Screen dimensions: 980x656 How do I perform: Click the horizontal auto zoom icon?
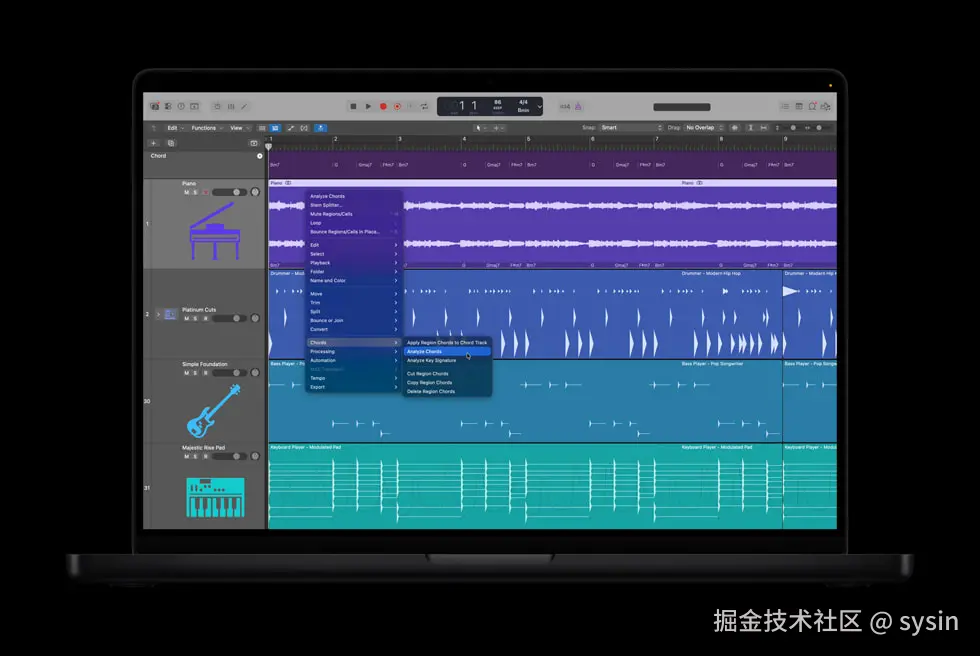(x=764, y=127)
